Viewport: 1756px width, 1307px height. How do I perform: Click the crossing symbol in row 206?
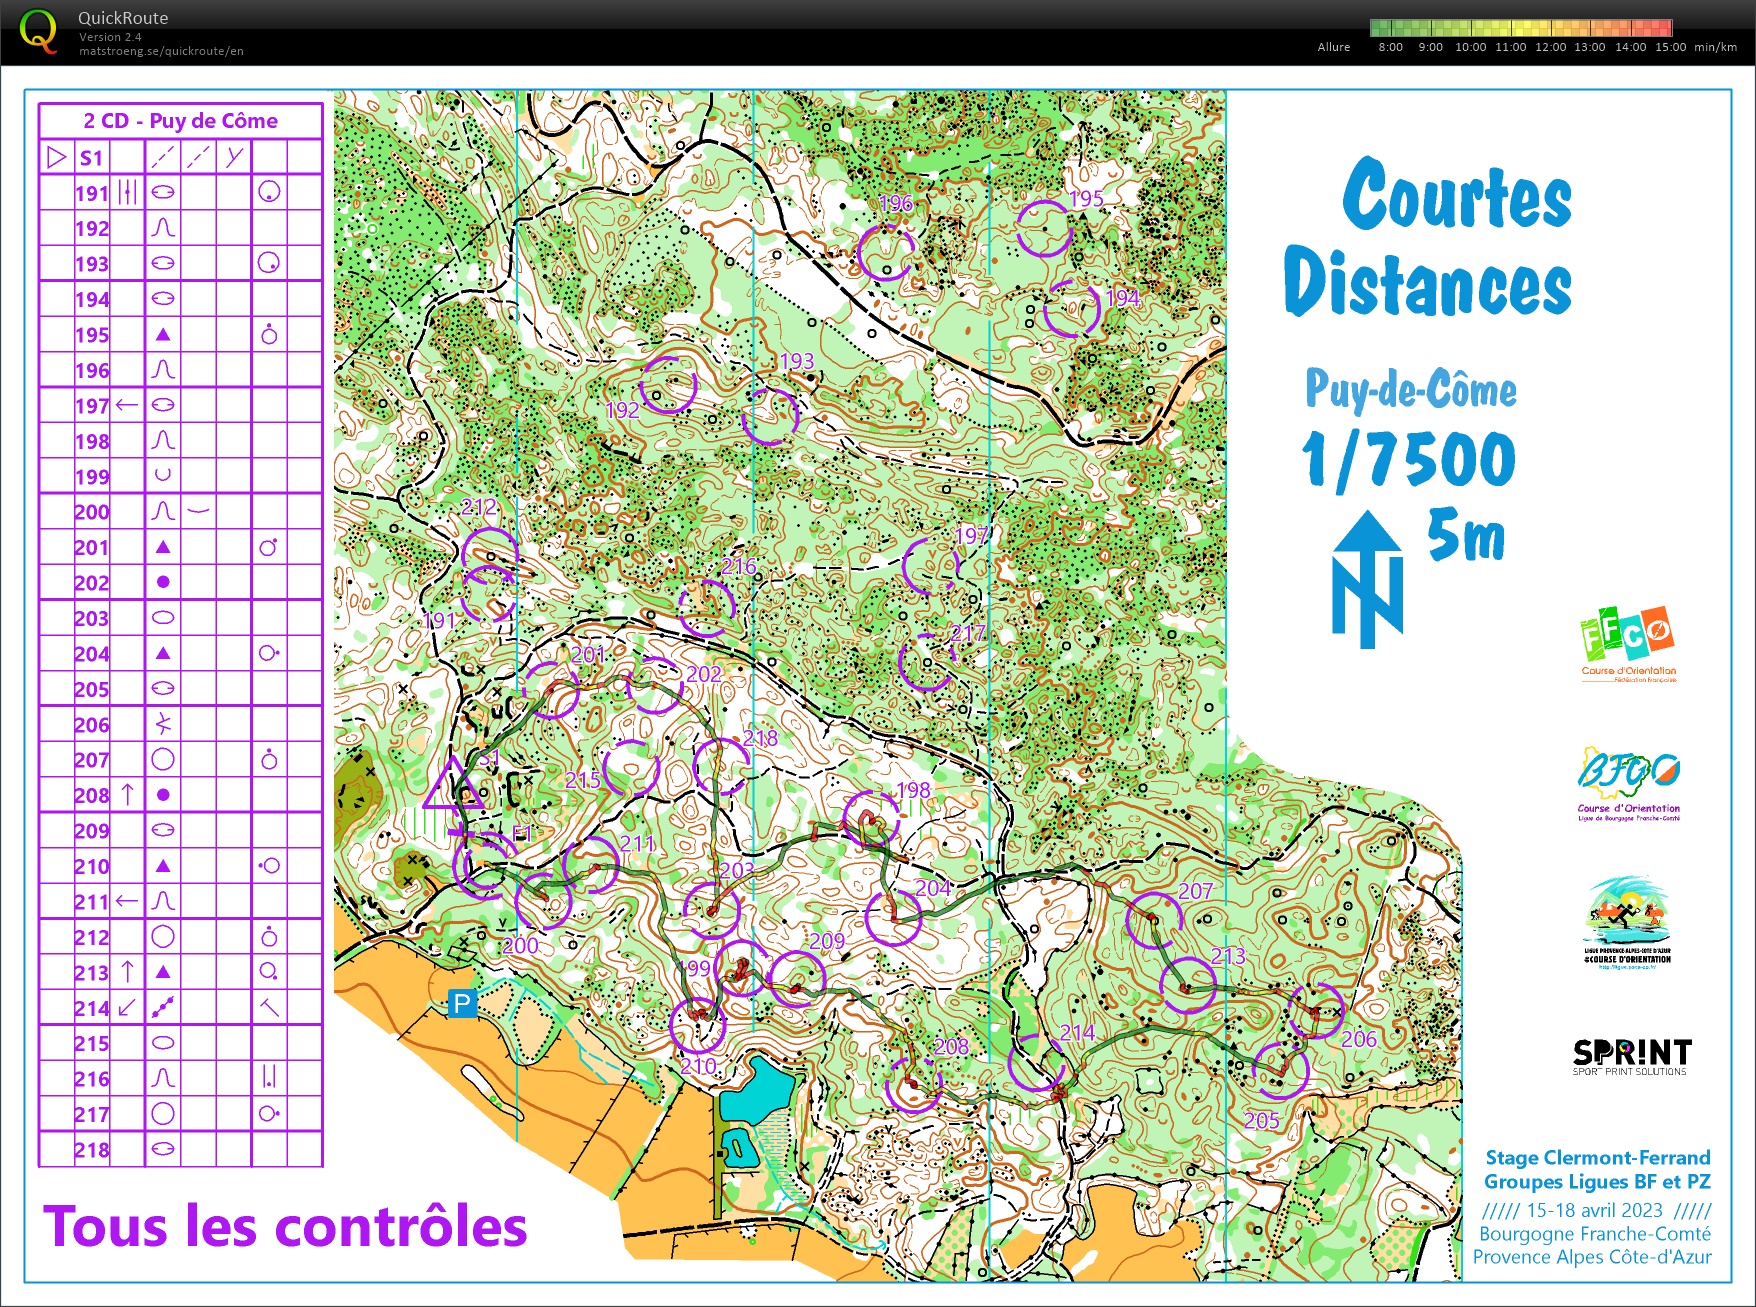[163, 723]
